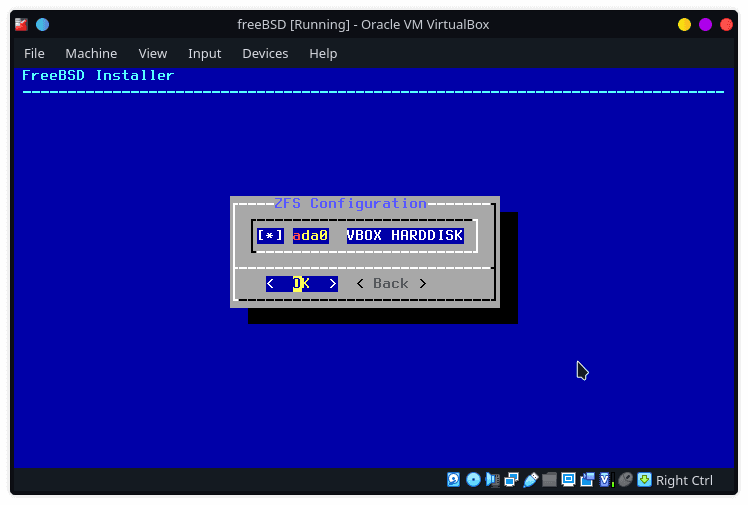Open the audio settings status icon
This screenshot has height=505, width=748.
pyautogui.click(x=492, y=480)
